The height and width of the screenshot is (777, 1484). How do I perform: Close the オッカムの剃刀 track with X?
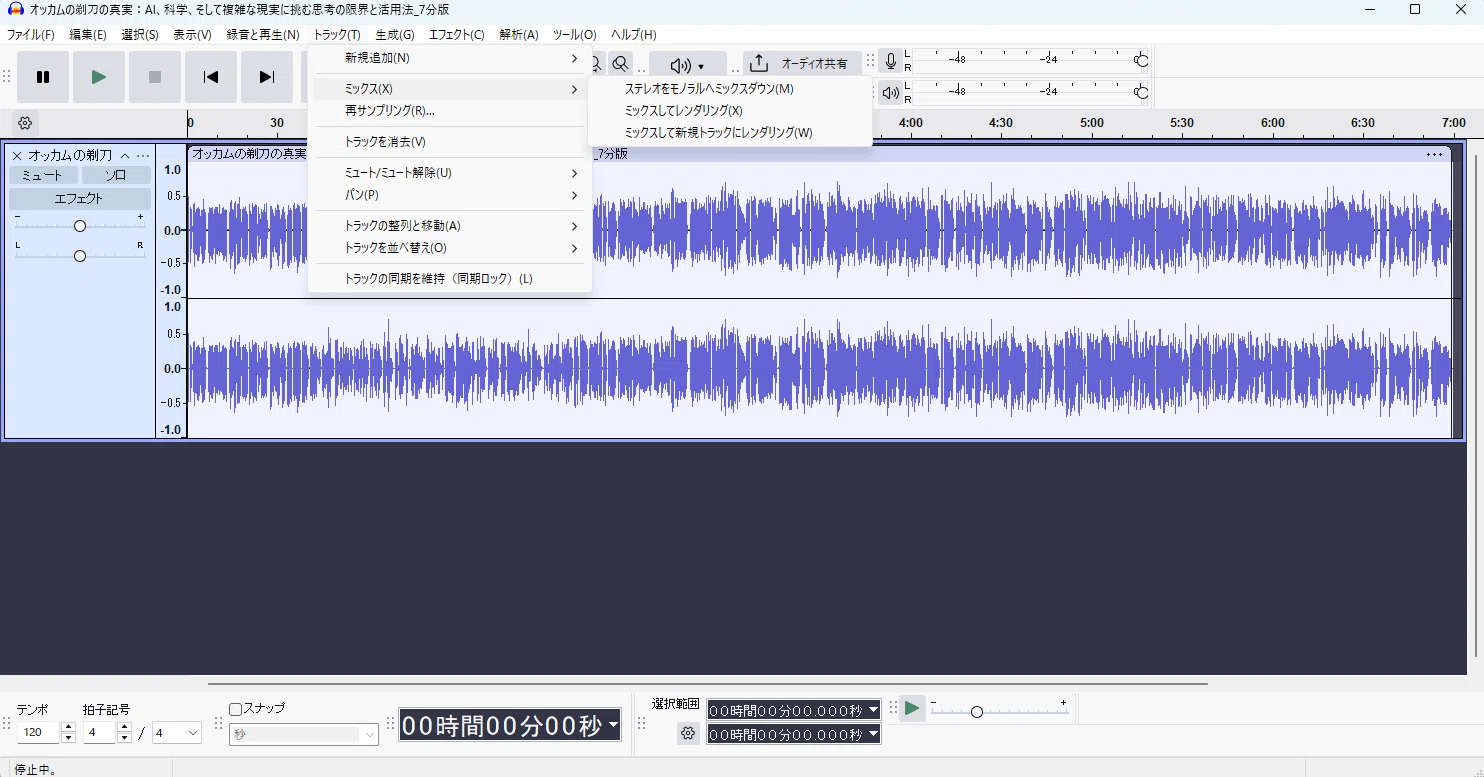click(x=17, y=156)
